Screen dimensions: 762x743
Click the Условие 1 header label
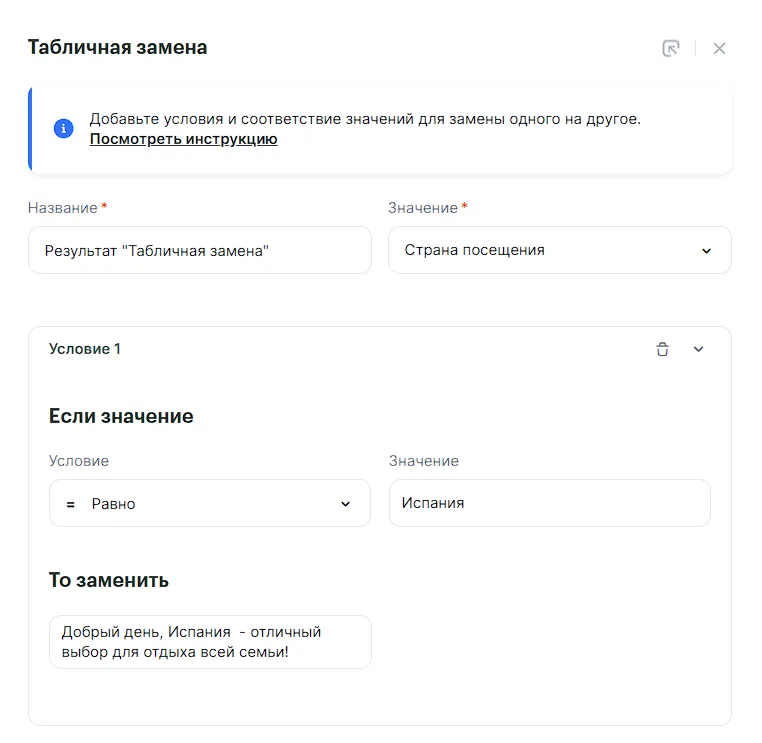[85, 349]
